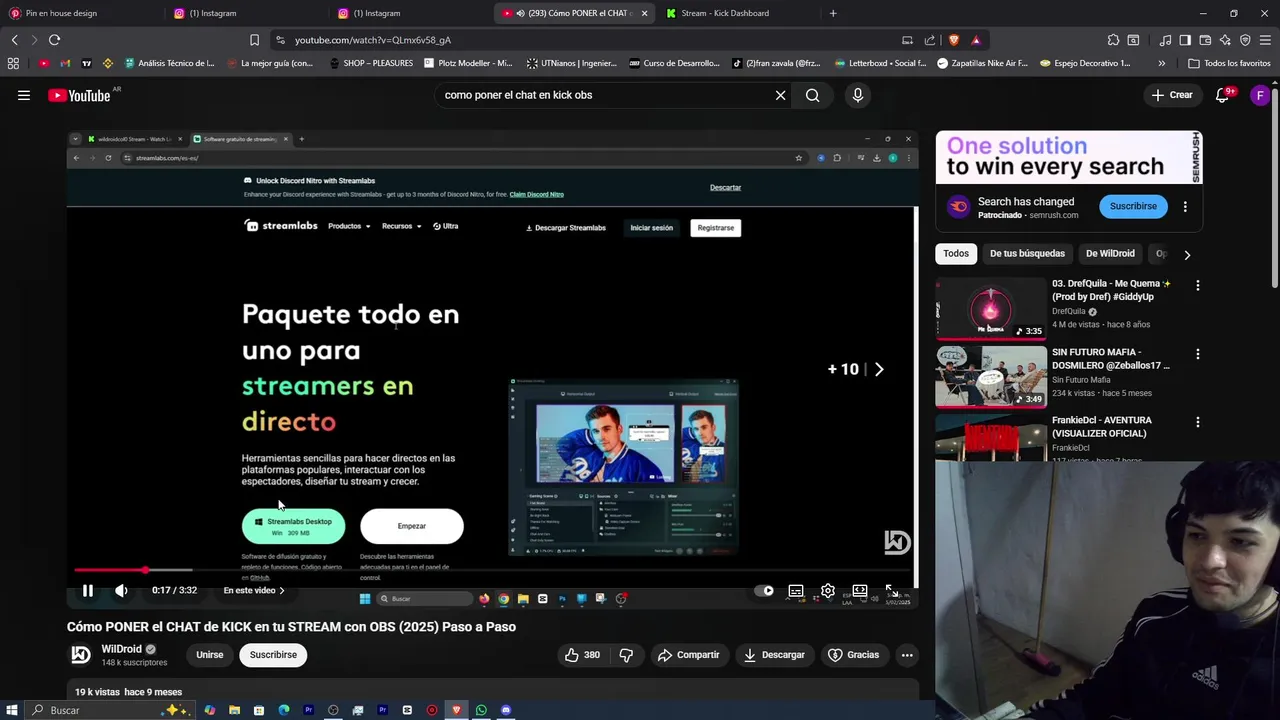The image size is (1280, 720).
Task: Open options for FrankieDcl AVENTURA video
Action: [x=1198, y=423]
